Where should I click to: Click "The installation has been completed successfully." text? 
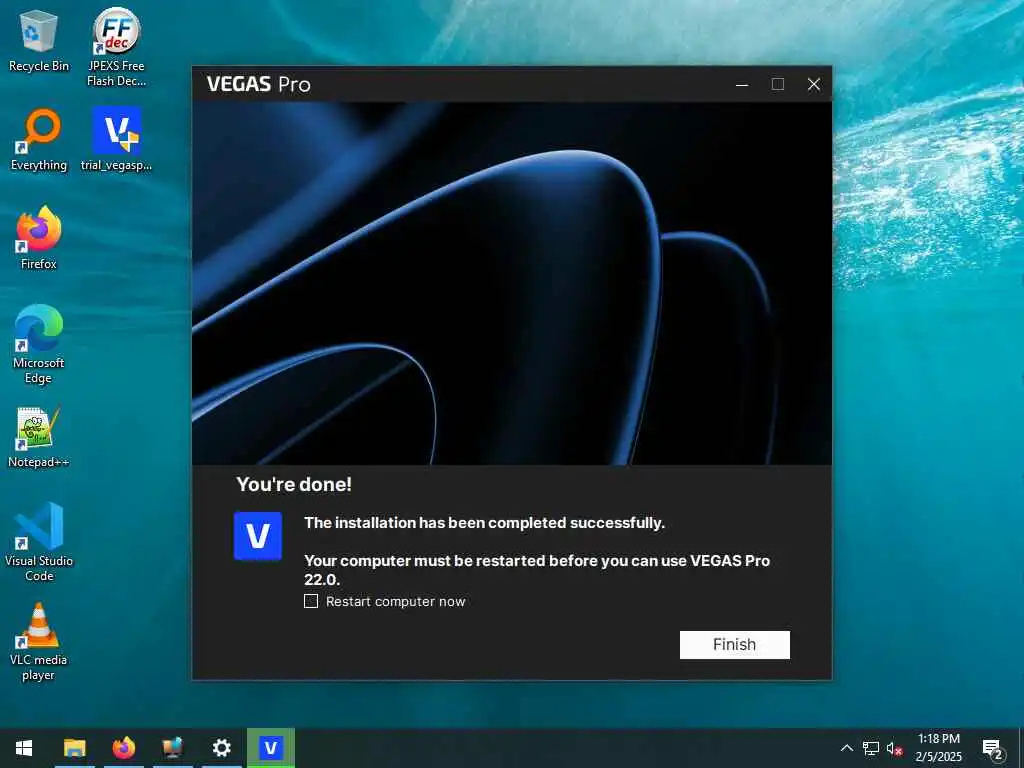(x=485, y=522)
